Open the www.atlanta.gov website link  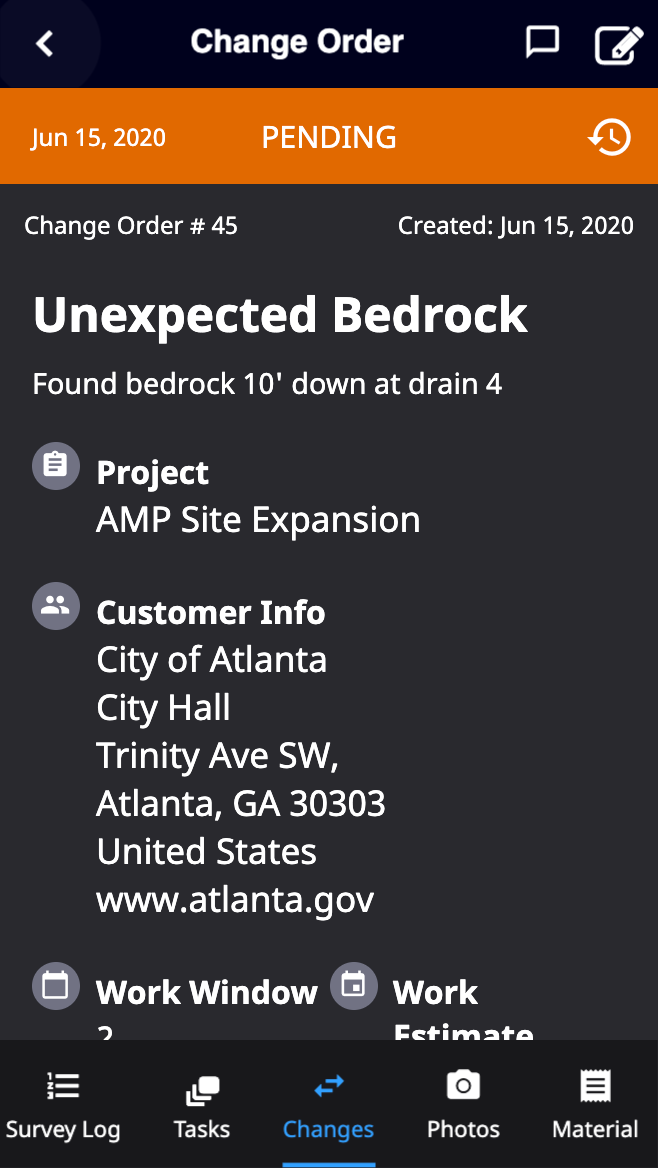point(235,899)
